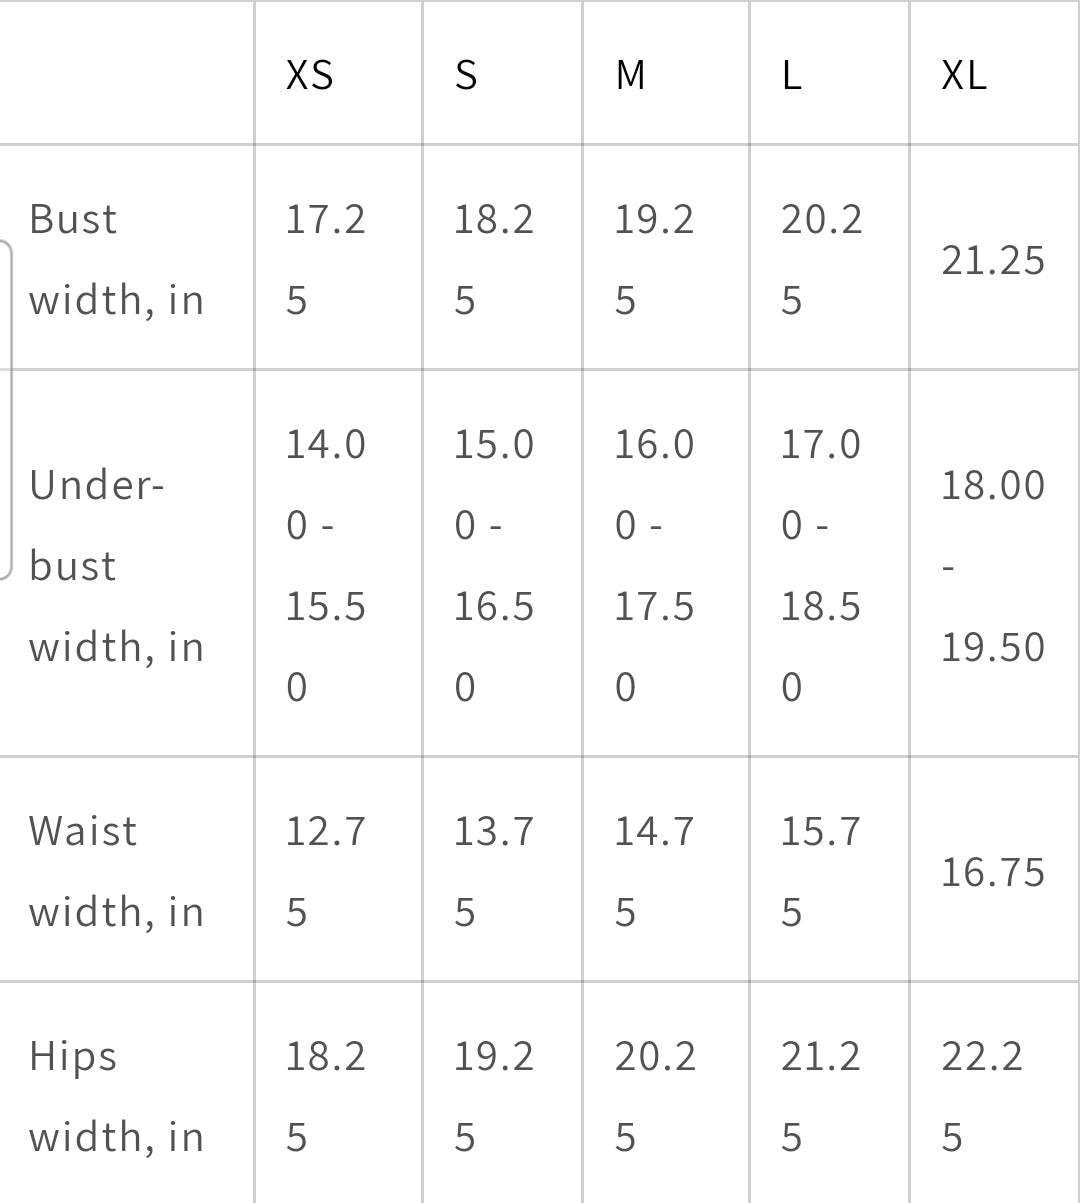Click the XL waist value 16.75

click(x=992, y=872)
